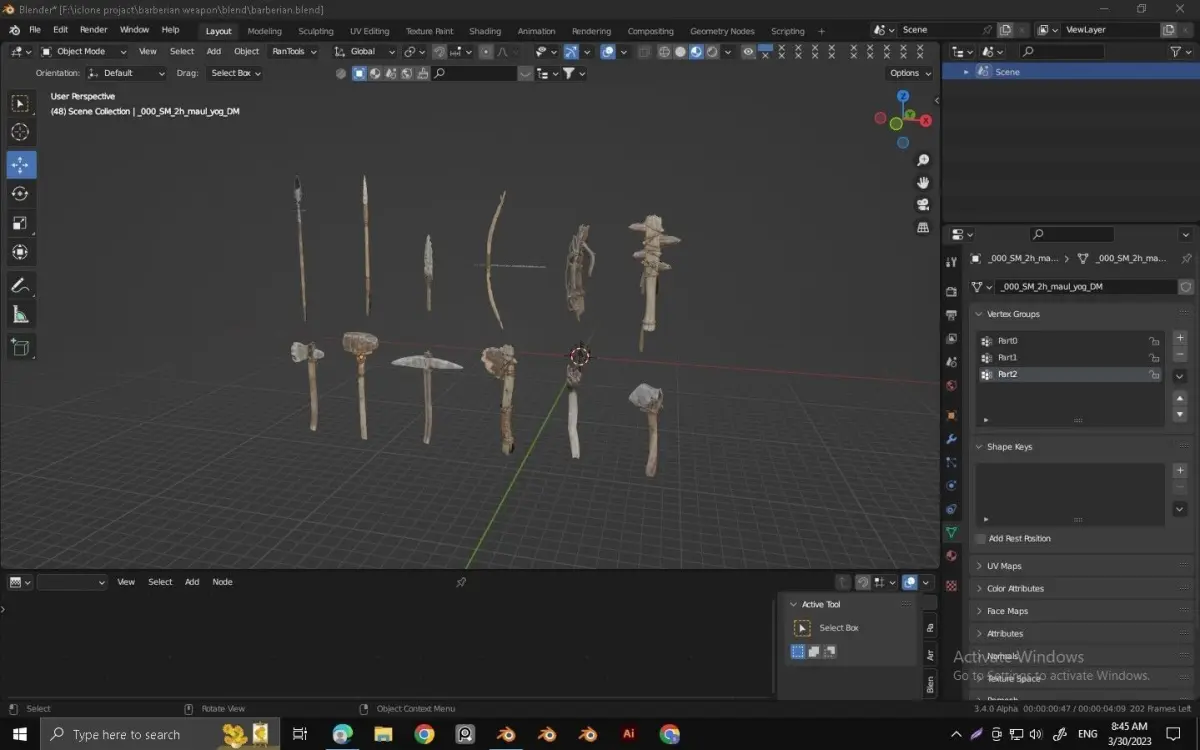Toggle snapping magnet in header
This screenshot has height=750, width=1200.
(440, 52)
